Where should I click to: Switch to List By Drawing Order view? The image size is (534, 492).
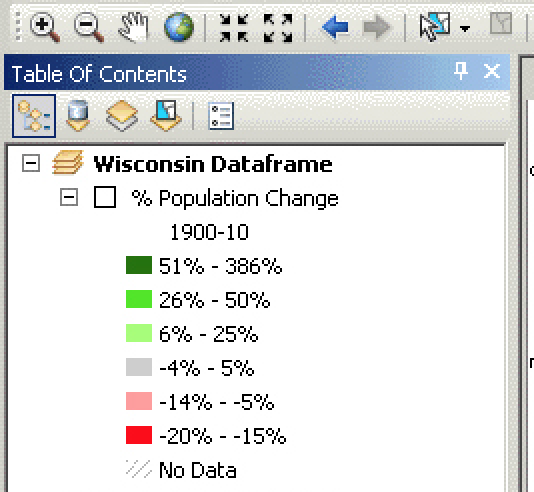[34, 116]
